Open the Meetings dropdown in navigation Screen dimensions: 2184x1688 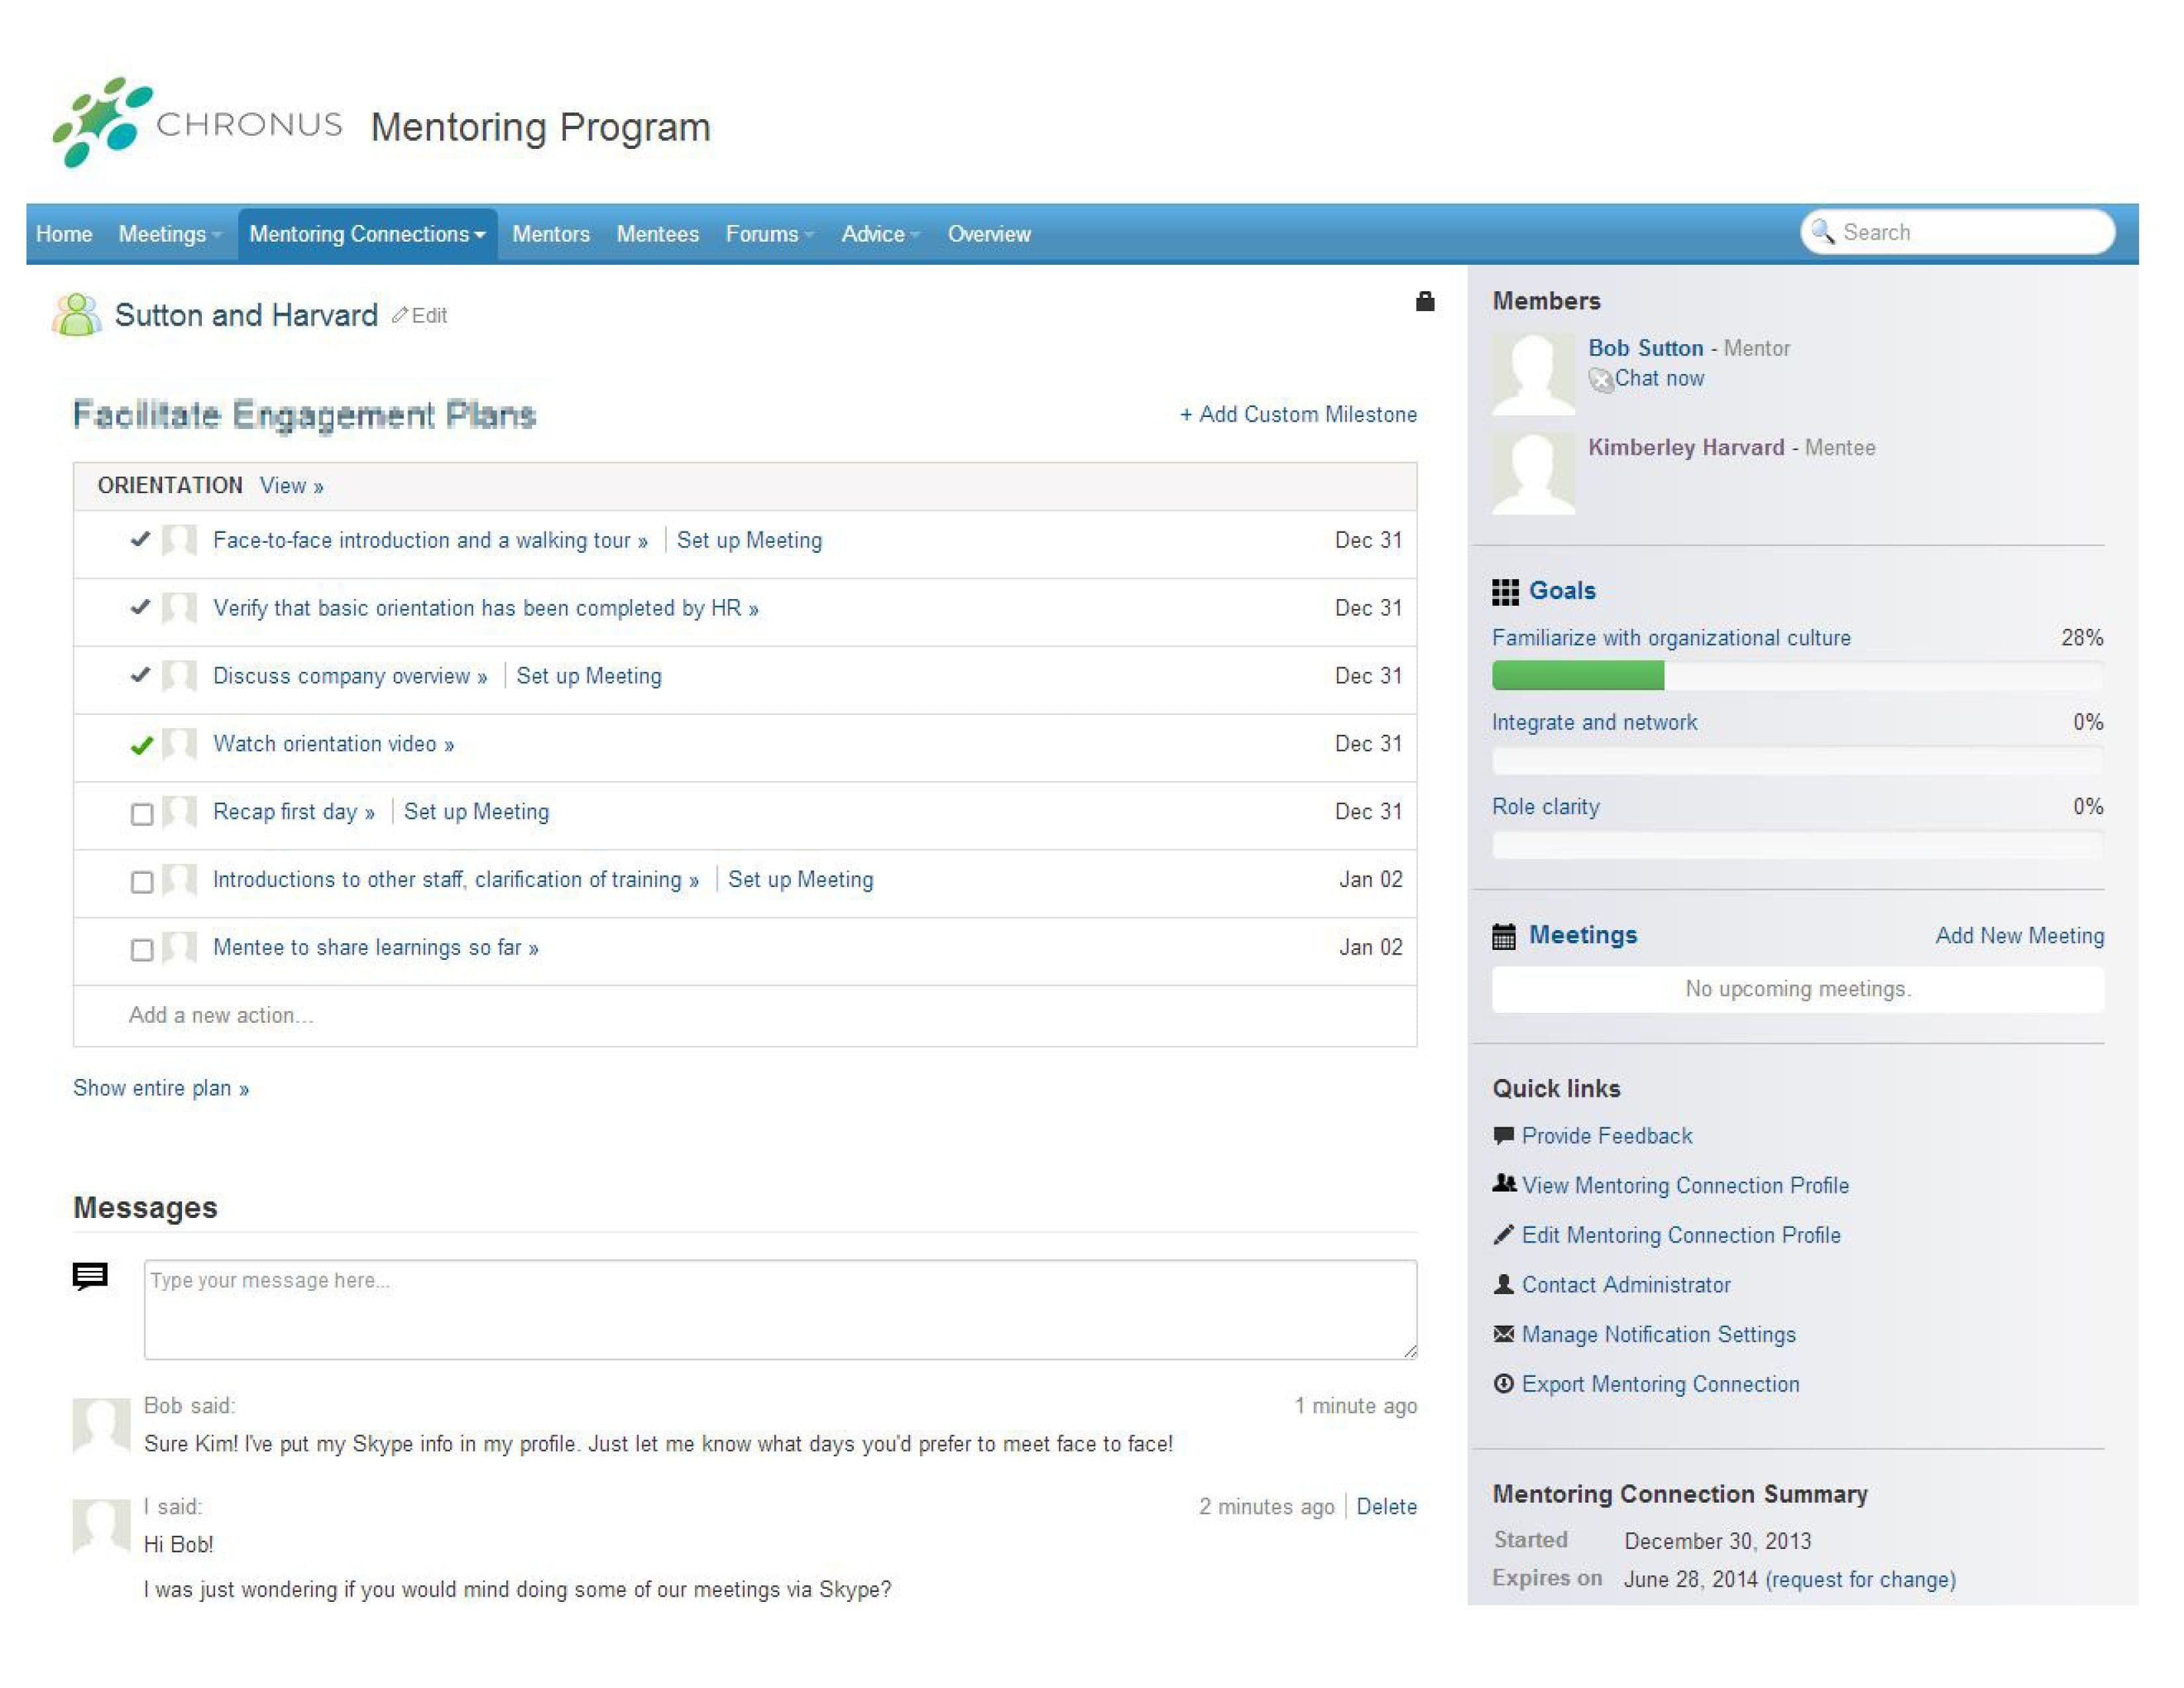click(x=170, y=234)
